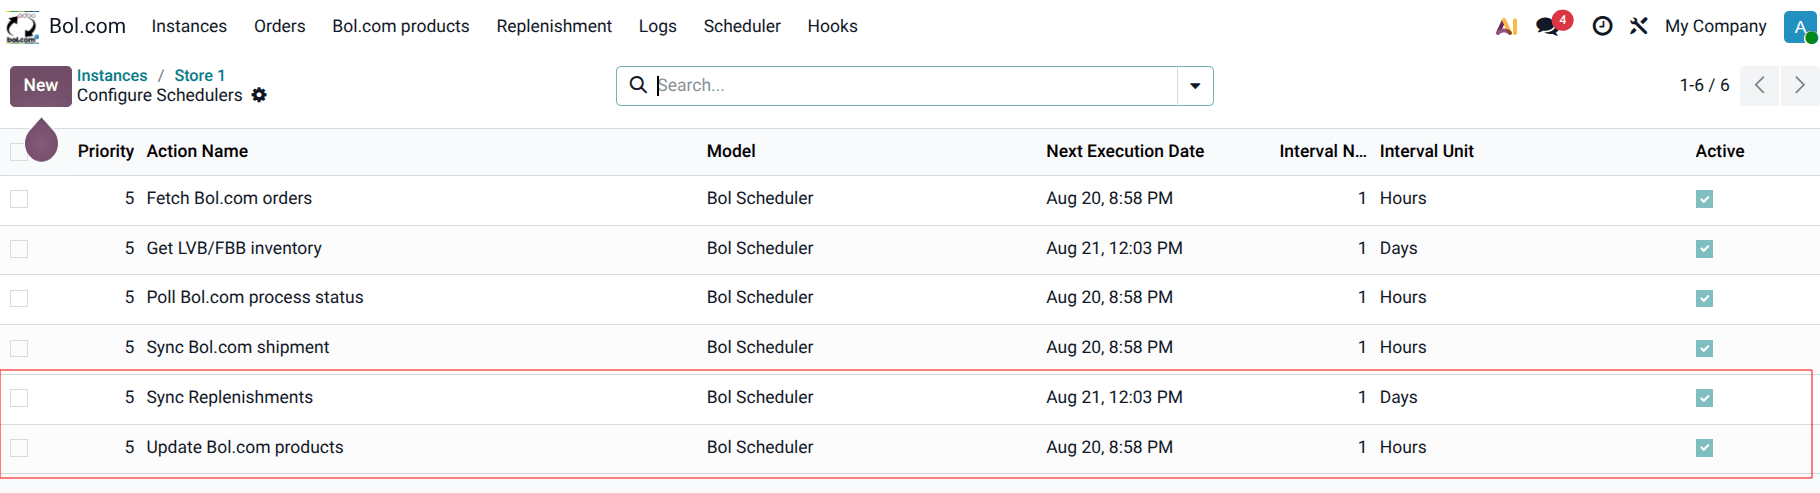Click the user avatar icon
Screen dimensions: 1820x493
point(1800,27)
